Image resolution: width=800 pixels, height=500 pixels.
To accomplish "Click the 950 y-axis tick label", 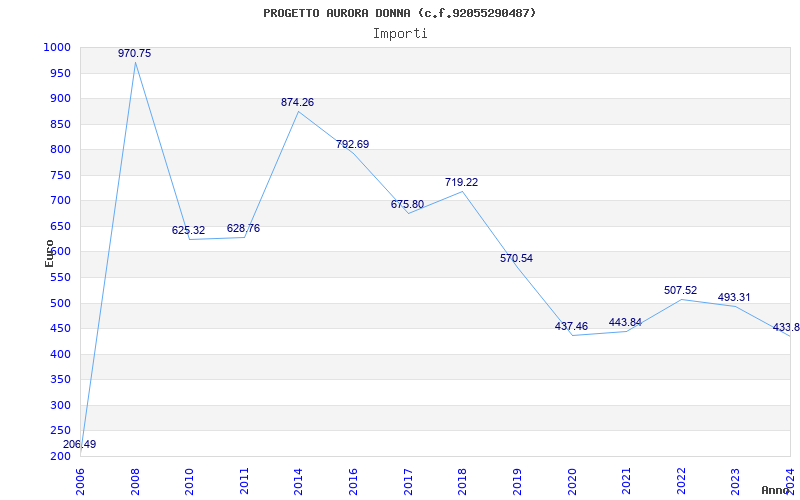I will [x=60, y=73].
